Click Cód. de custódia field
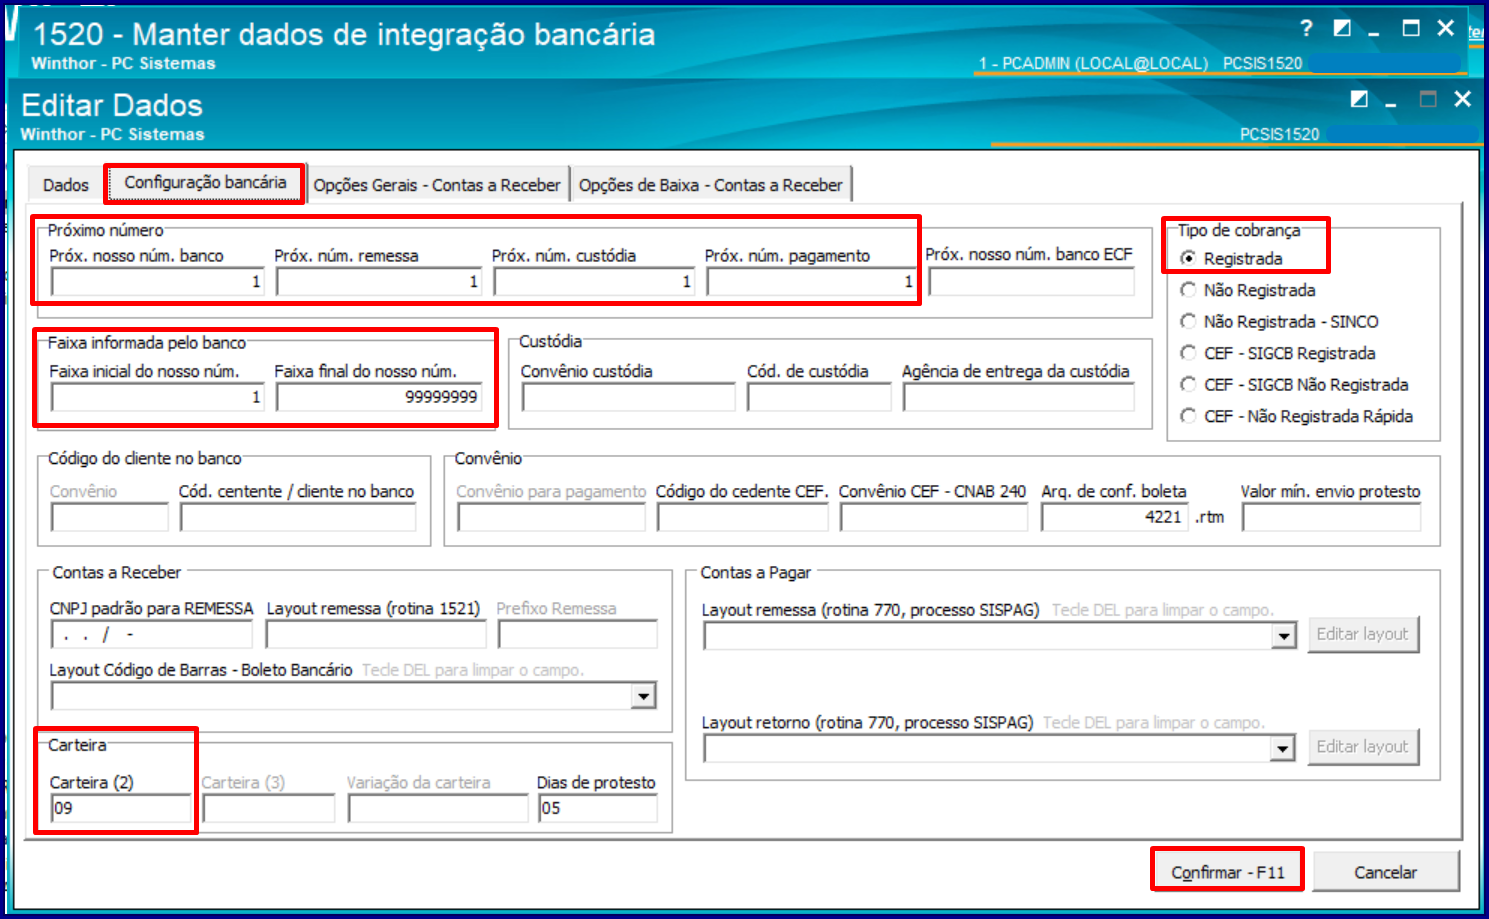The height and width of the screenshot is (919, 1489). tap(818, 397)
